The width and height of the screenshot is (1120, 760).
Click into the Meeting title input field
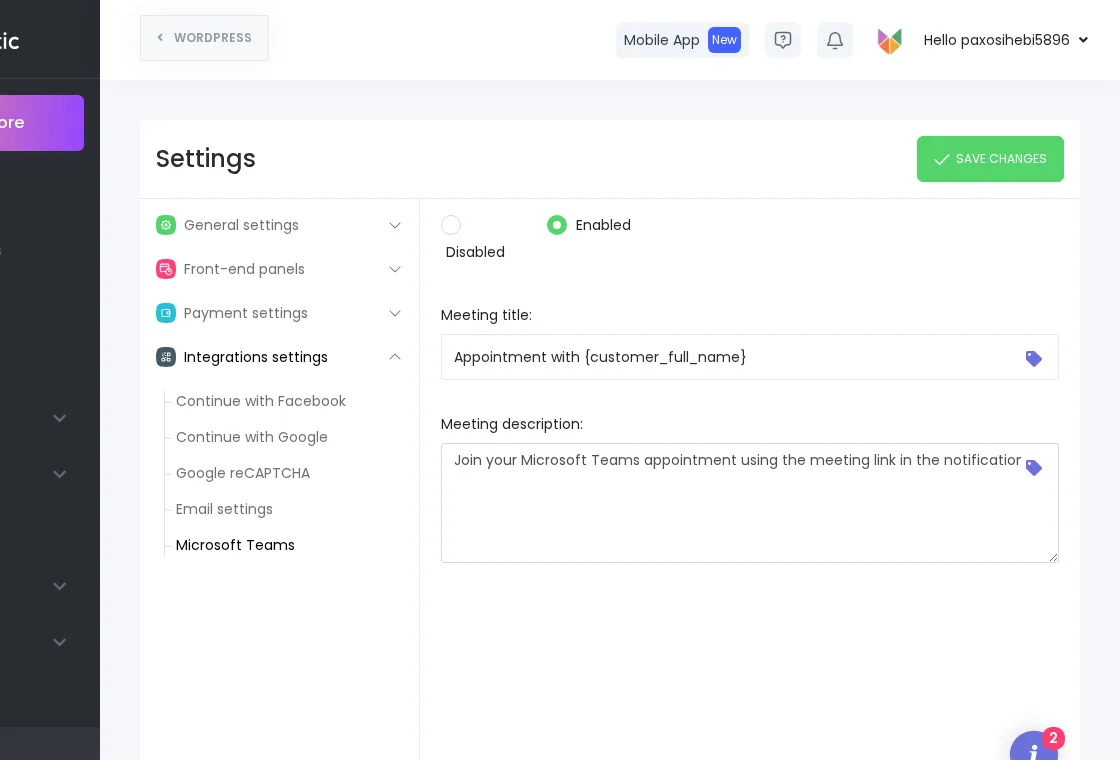749,357
